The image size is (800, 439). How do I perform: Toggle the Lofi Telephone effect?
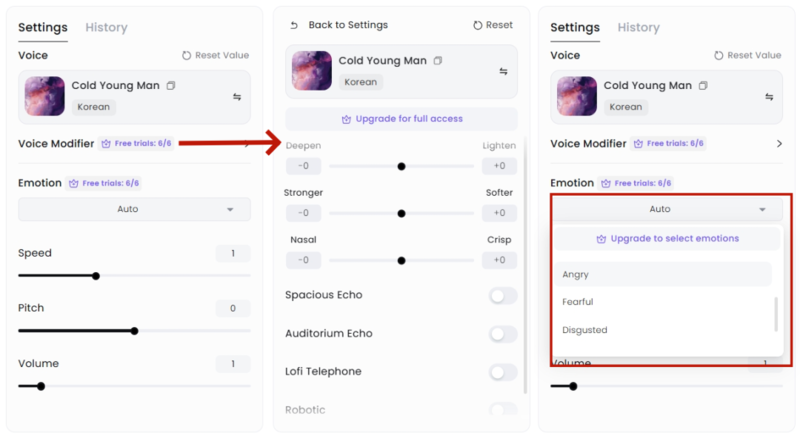tap(503, 372)
